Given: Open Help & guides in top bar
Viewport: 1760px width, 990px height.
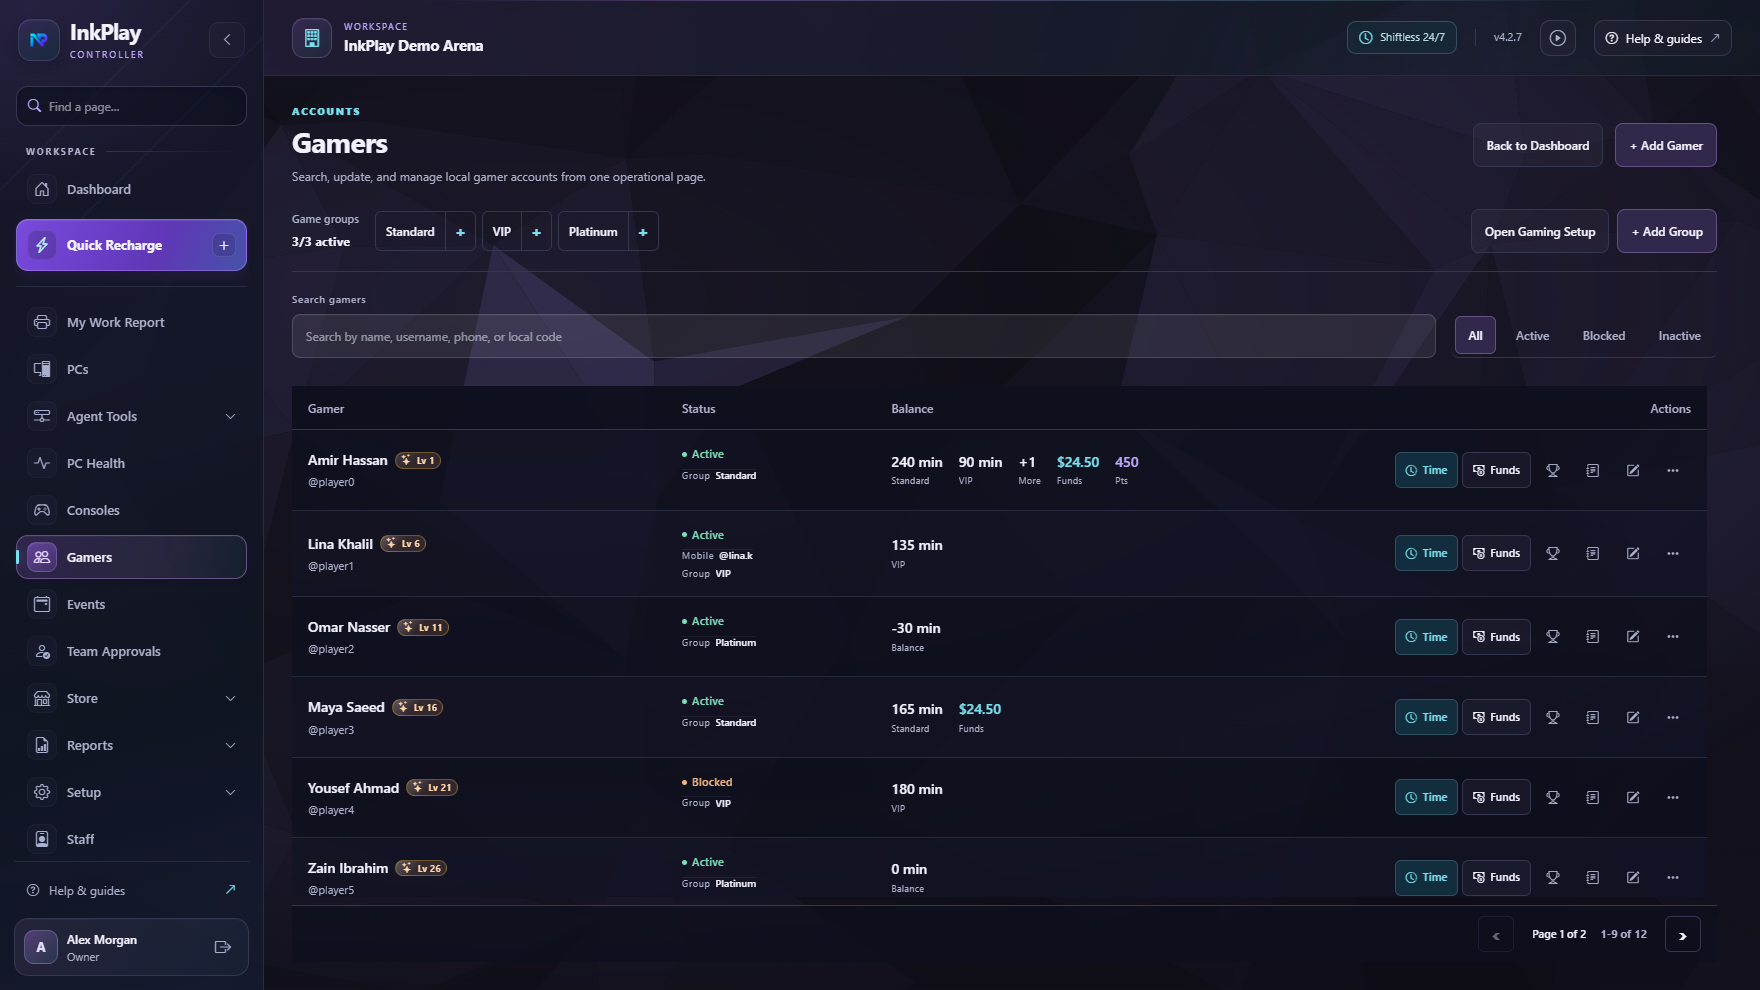Looking at the screenshot, I should 1662,38.
